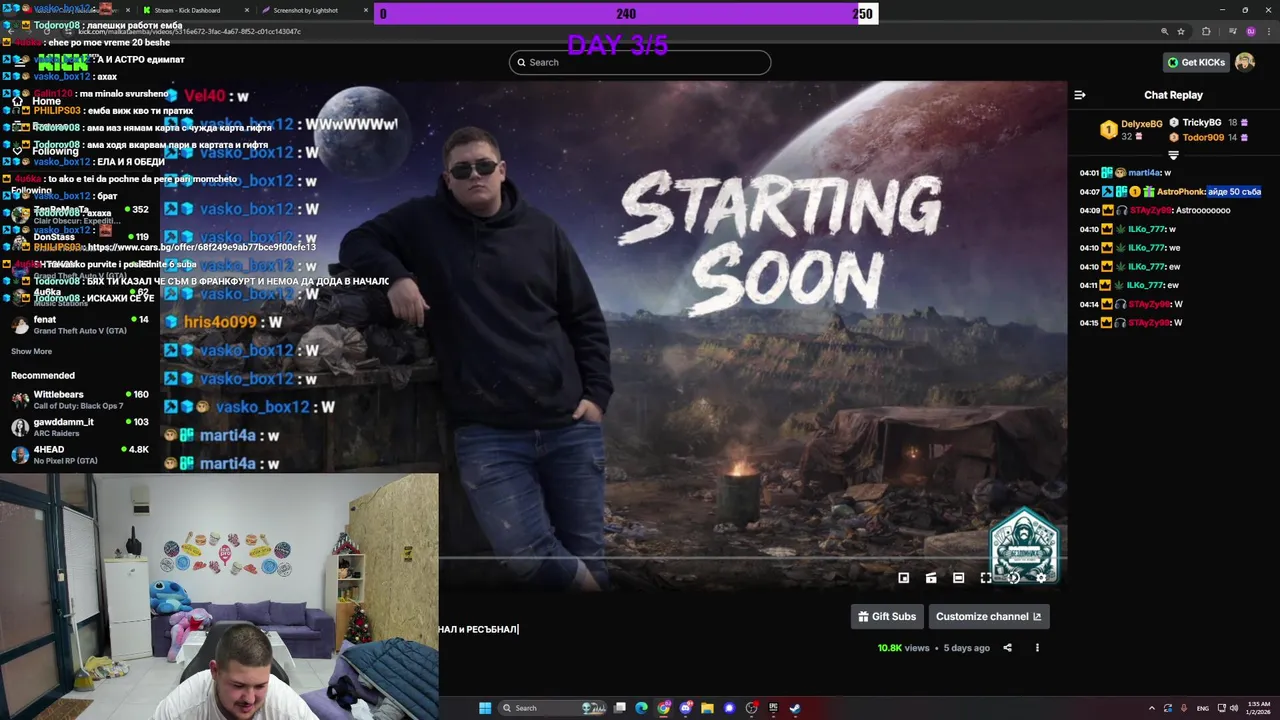Click the Get KICKs button

point(1198,62)
